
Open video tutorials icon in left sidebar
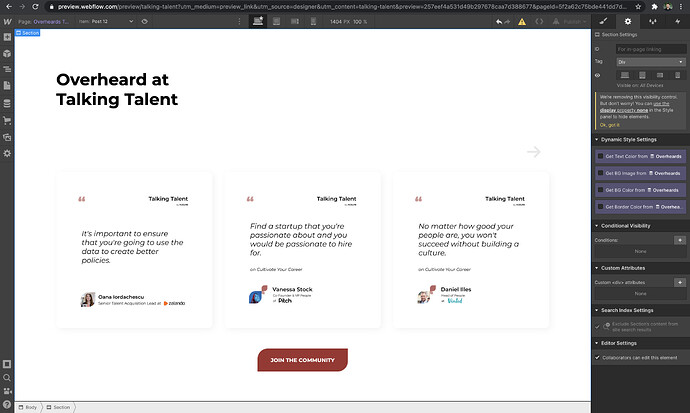(x=7, y=391)
